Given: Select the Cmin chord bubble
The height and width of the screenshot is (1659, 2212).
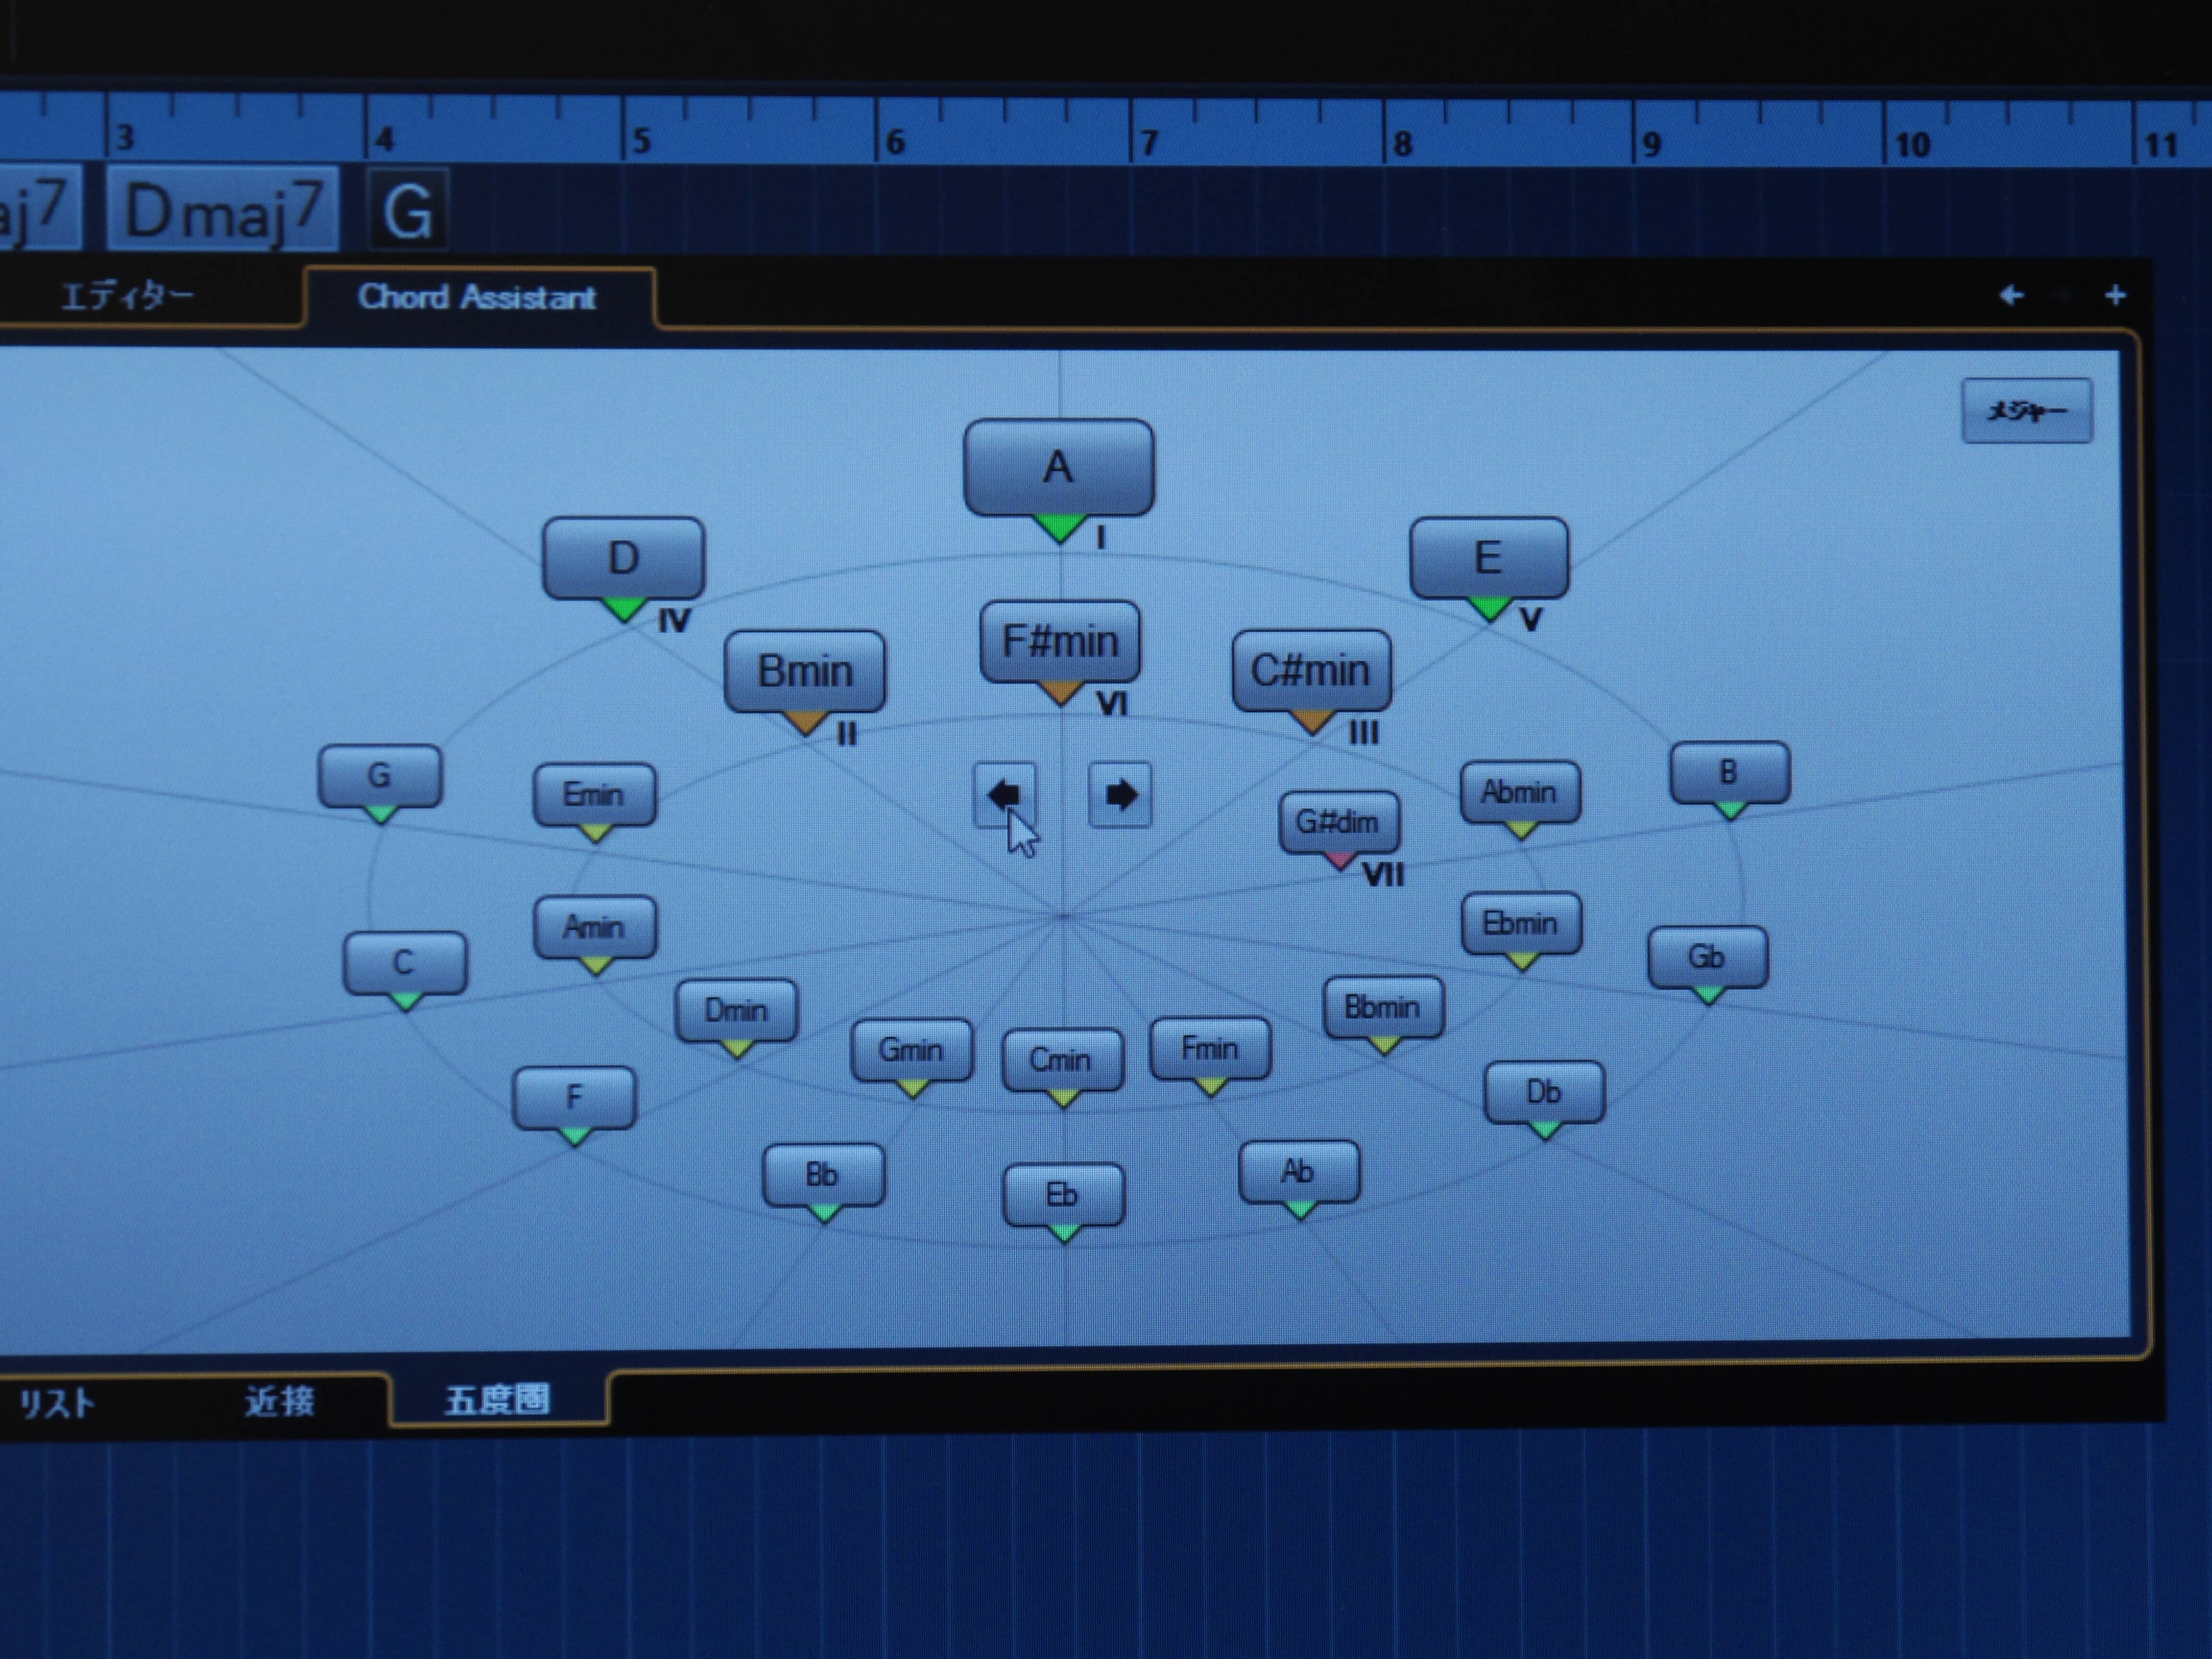Looking at the screenshot, I should (x=1062, y=1060).
